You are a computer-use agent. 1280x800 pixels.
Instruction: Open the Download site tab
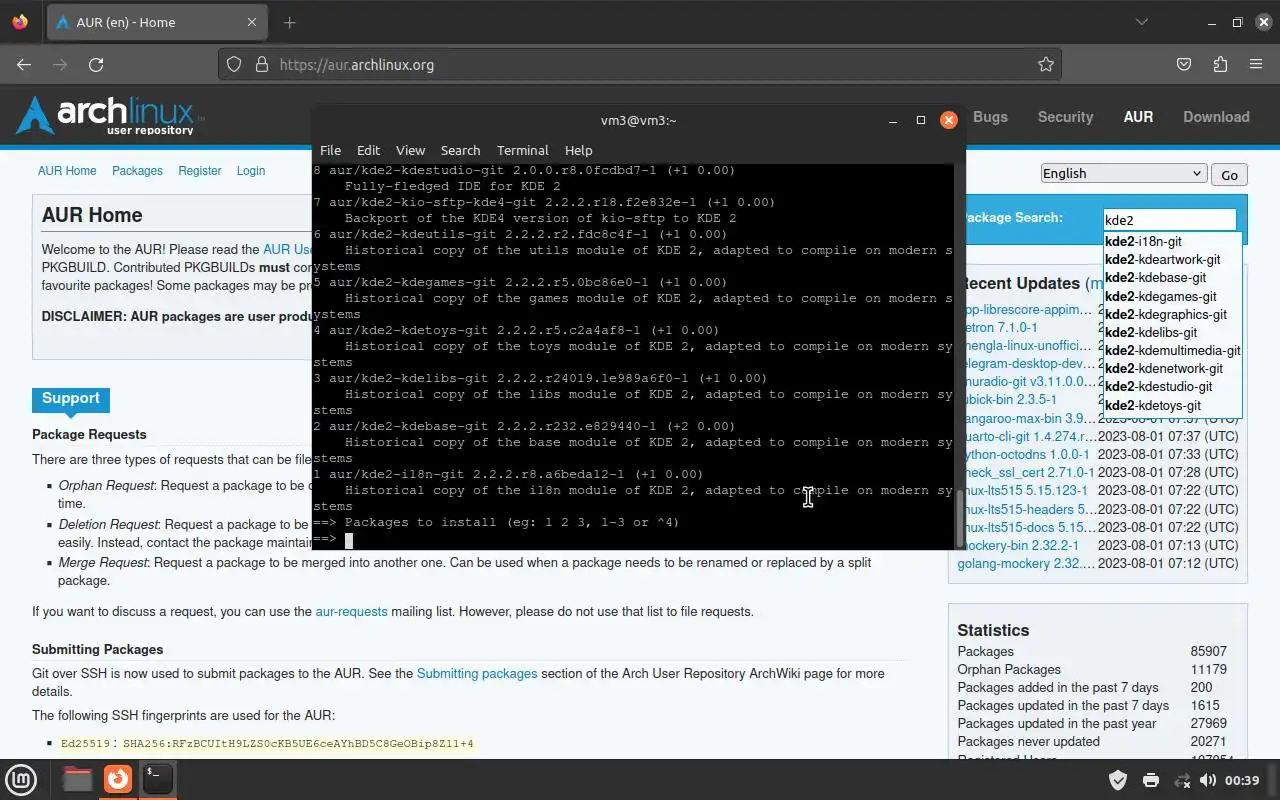1216,117
